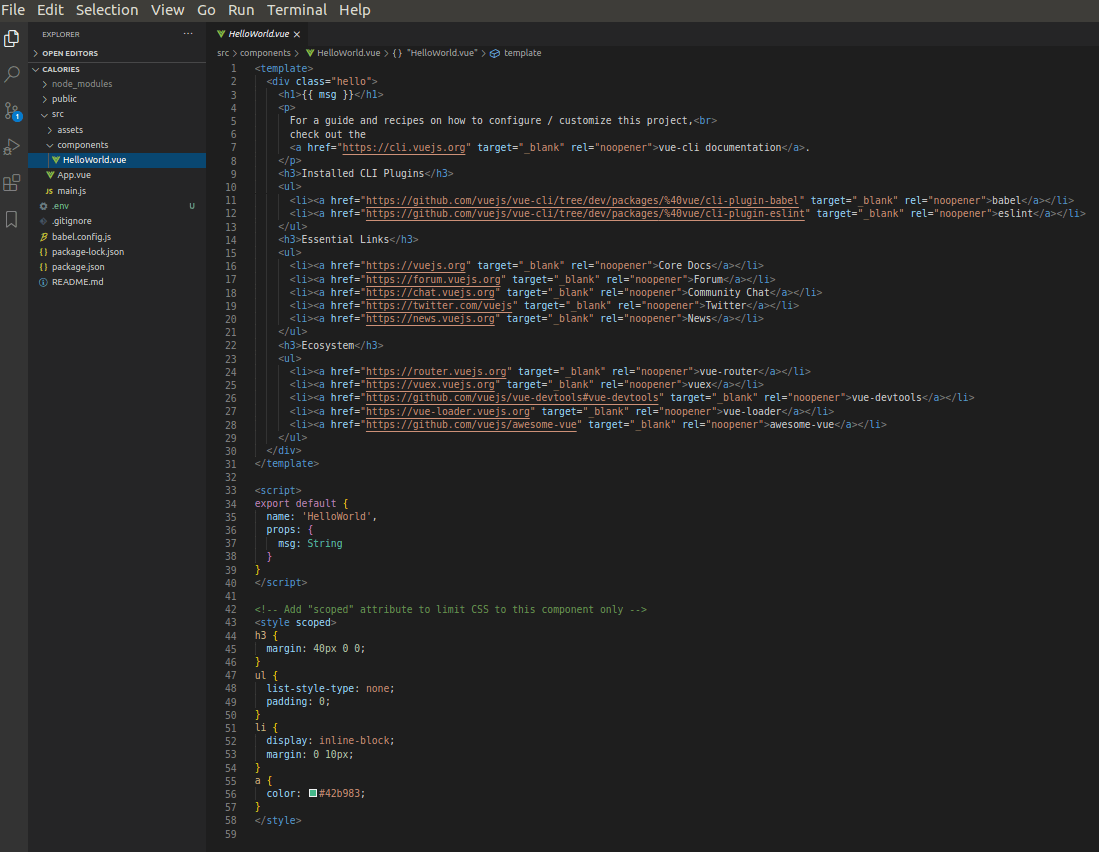1099x852 pixels.
Task: Open the Search view icon
Action: tap(12, 74)
